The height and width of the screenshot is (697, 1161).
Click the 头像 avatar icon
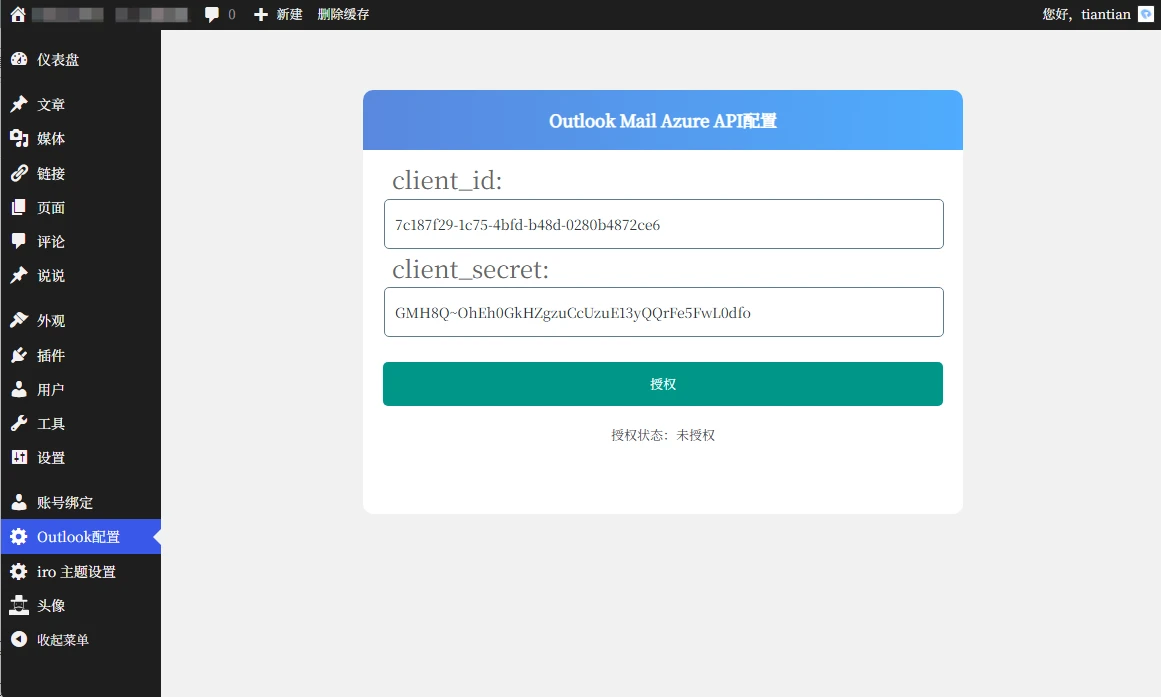(x=19, y=606)
